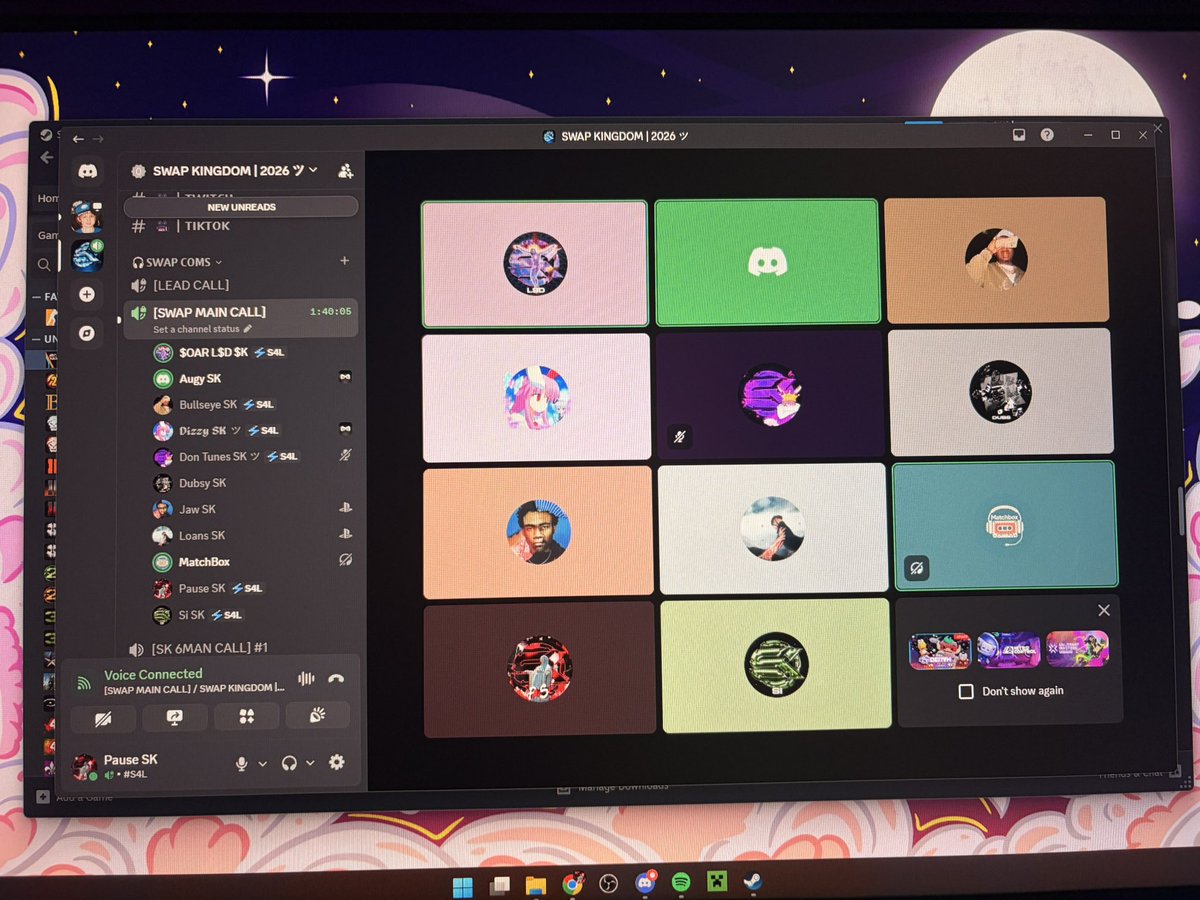The width and height of the screenshot is (1200, 900).
Task: Click the teal Matchbox participant tile
Action: (1003, 523)
